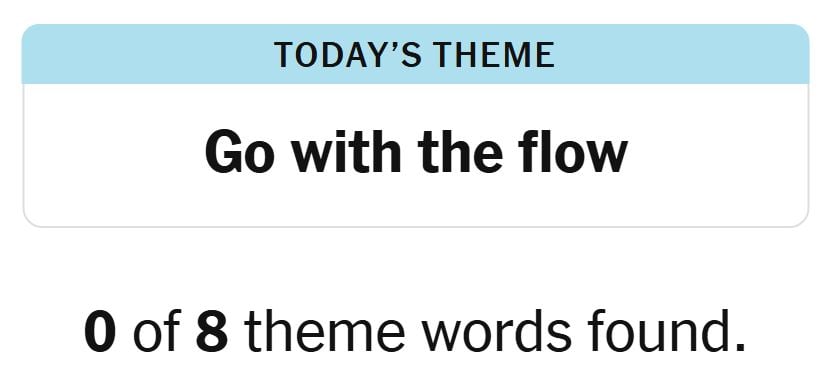
Task: Click empty blue area right of TODAY'S THEME
Action: (x=682, y=55)
